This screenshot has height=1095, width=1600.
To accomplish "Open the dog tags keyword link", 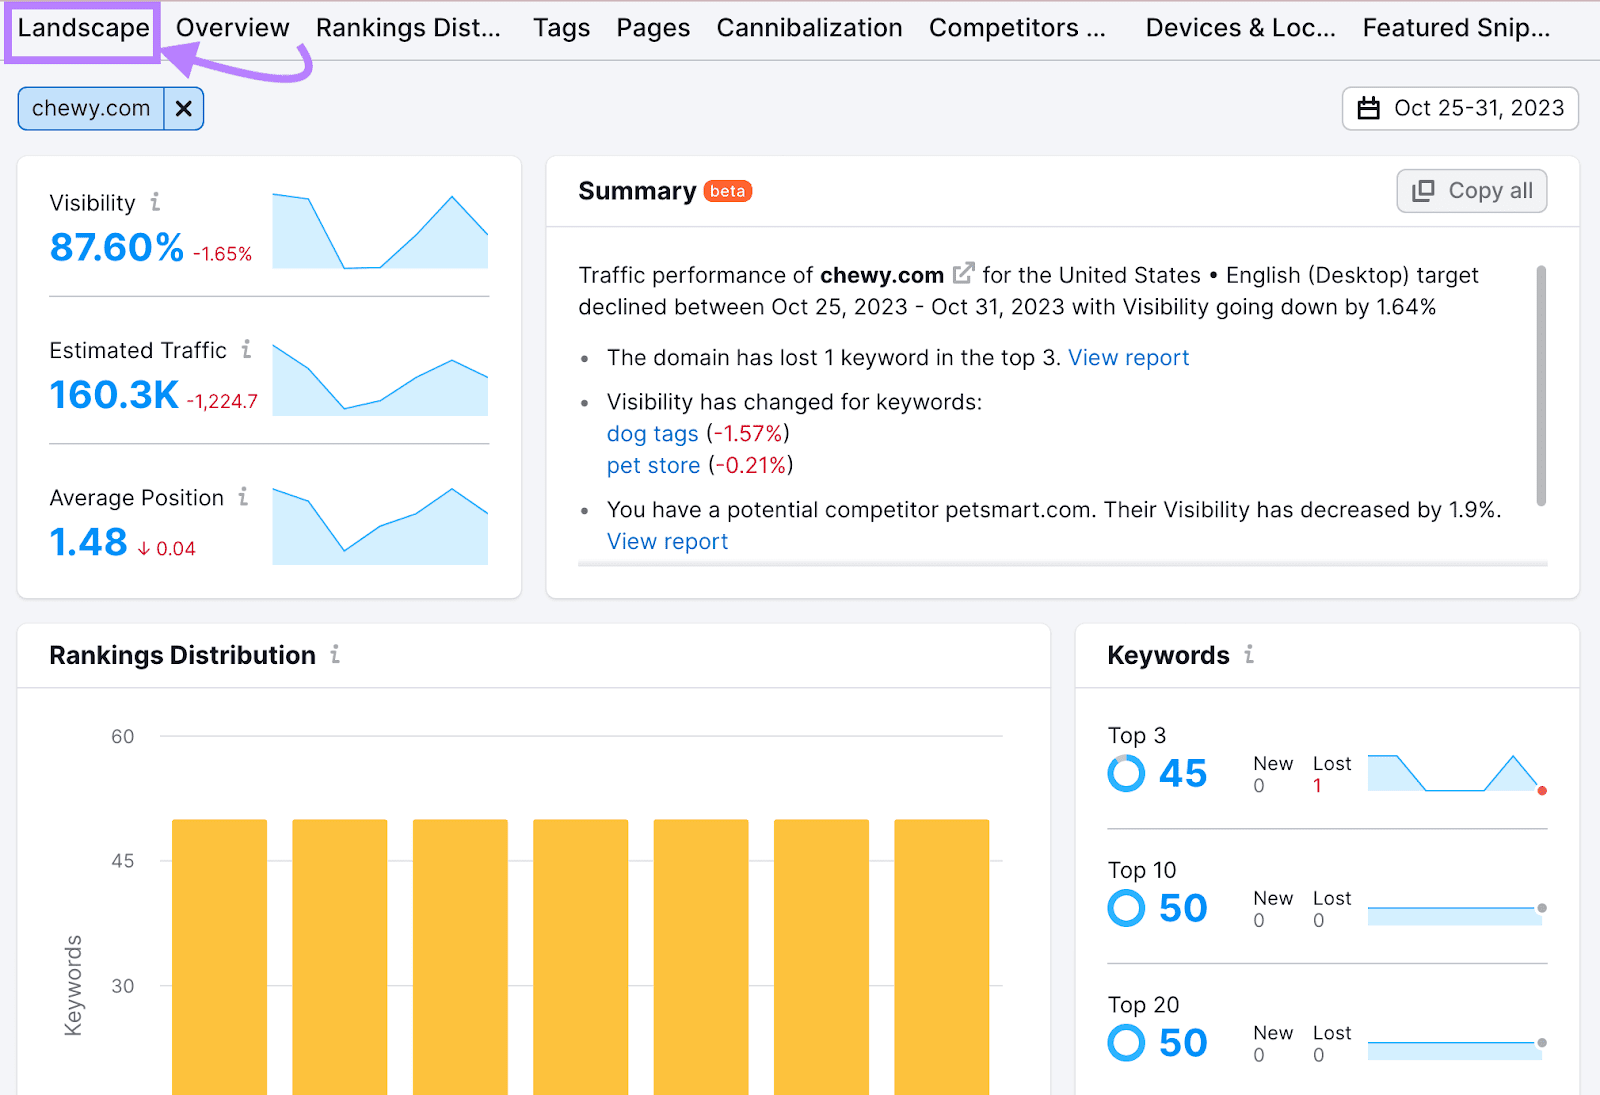I will pyautogui.click(x=652, y=434).
